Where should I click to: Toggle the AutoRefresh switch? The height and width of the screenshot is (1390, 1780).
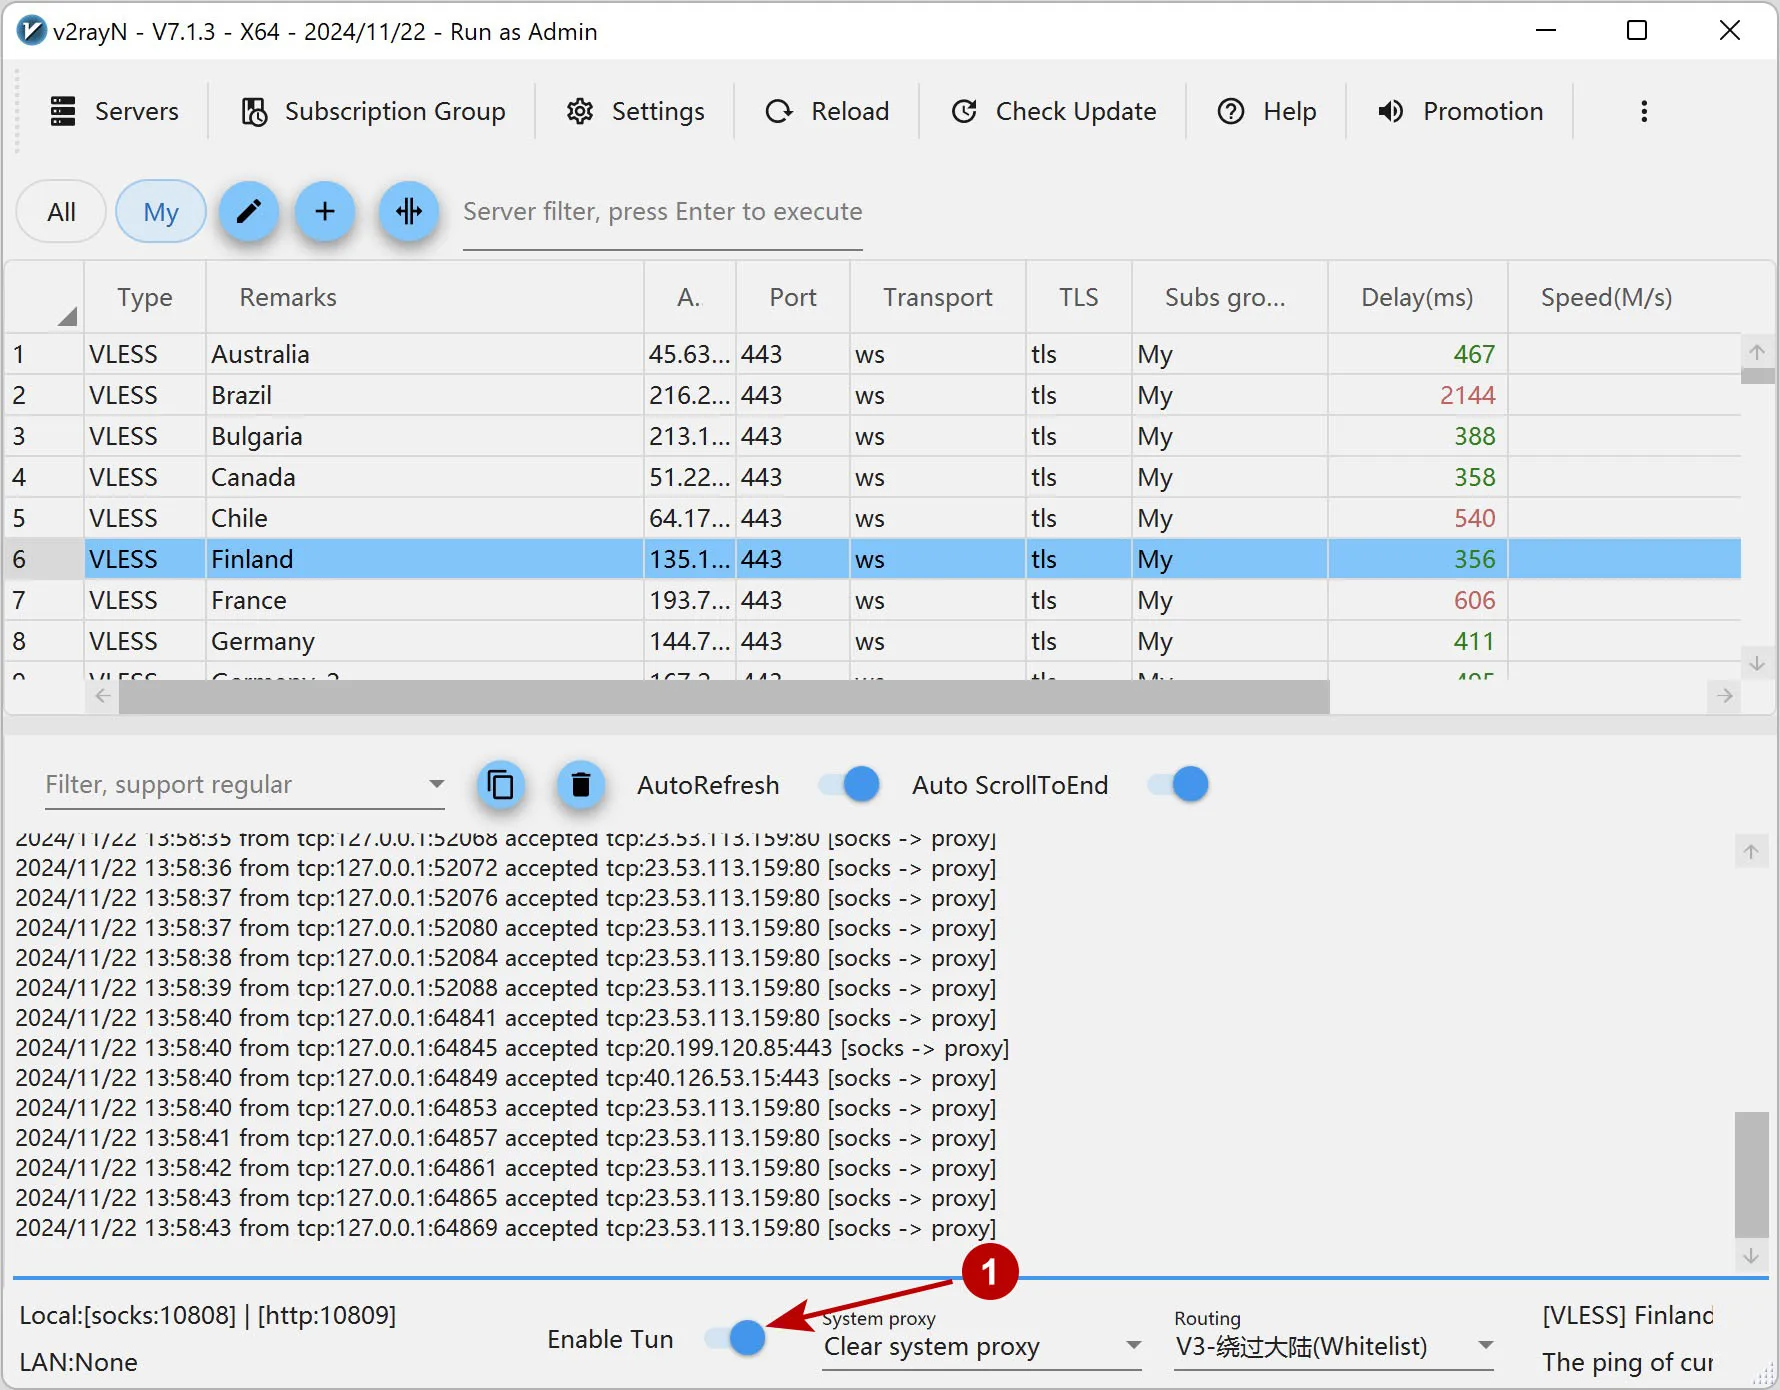tap(850, 785)
